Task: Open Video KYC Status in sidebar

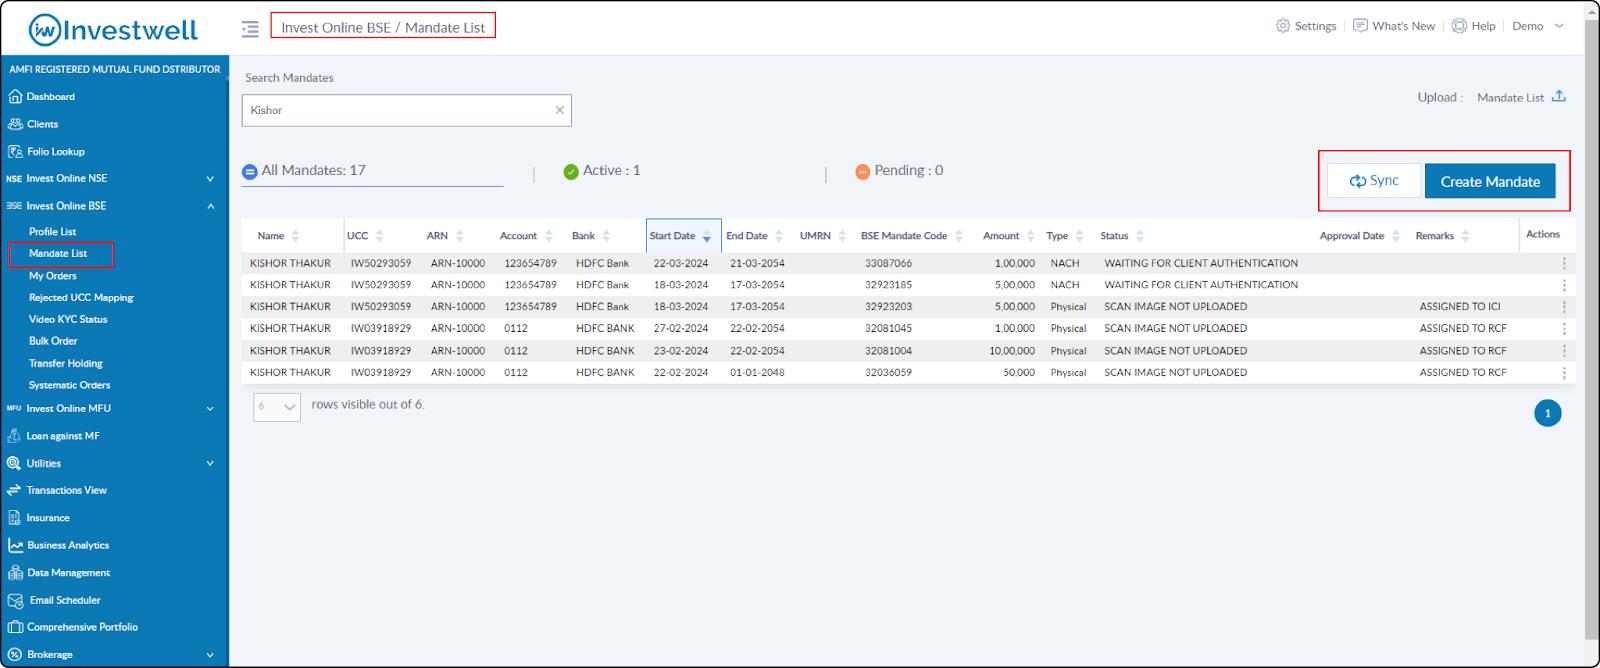Action: 68,320
